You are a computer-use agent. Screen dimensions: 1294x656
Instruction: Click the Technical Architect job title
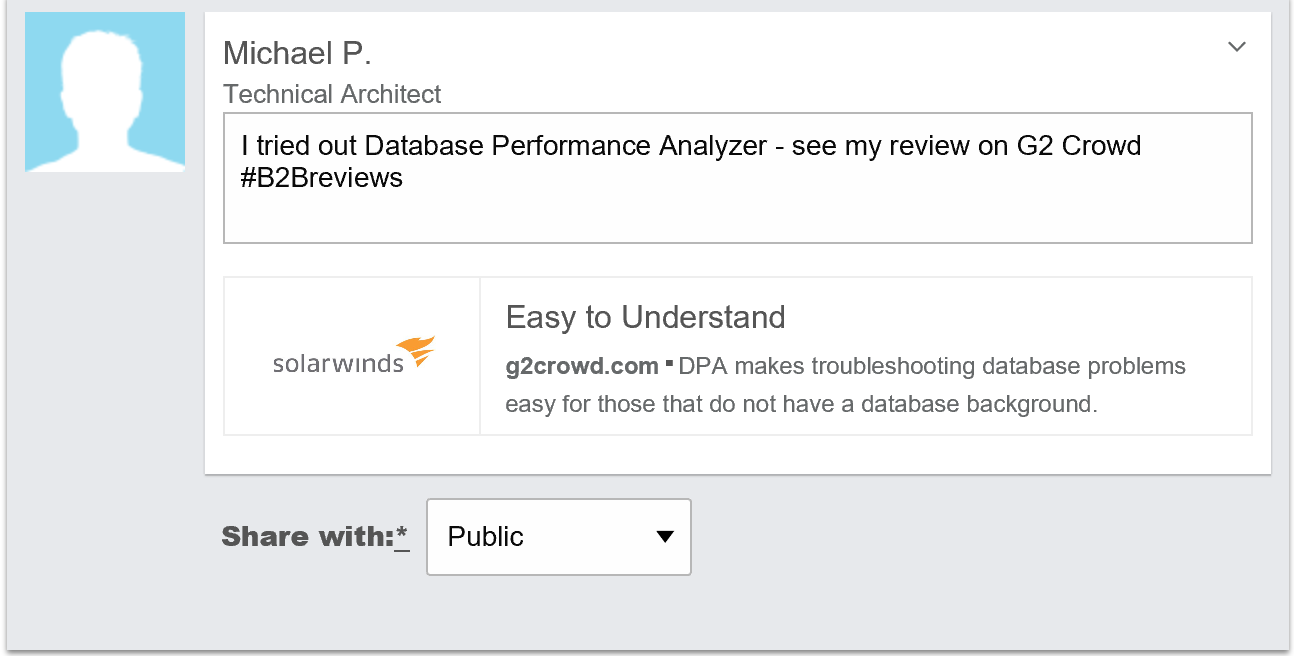click(x=332, y=94)
